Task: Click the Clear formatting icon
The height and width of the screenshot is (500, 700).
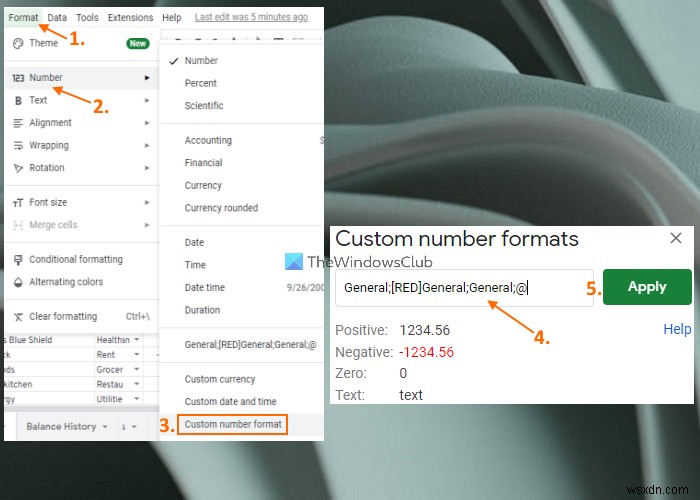Action: [18, 317]
